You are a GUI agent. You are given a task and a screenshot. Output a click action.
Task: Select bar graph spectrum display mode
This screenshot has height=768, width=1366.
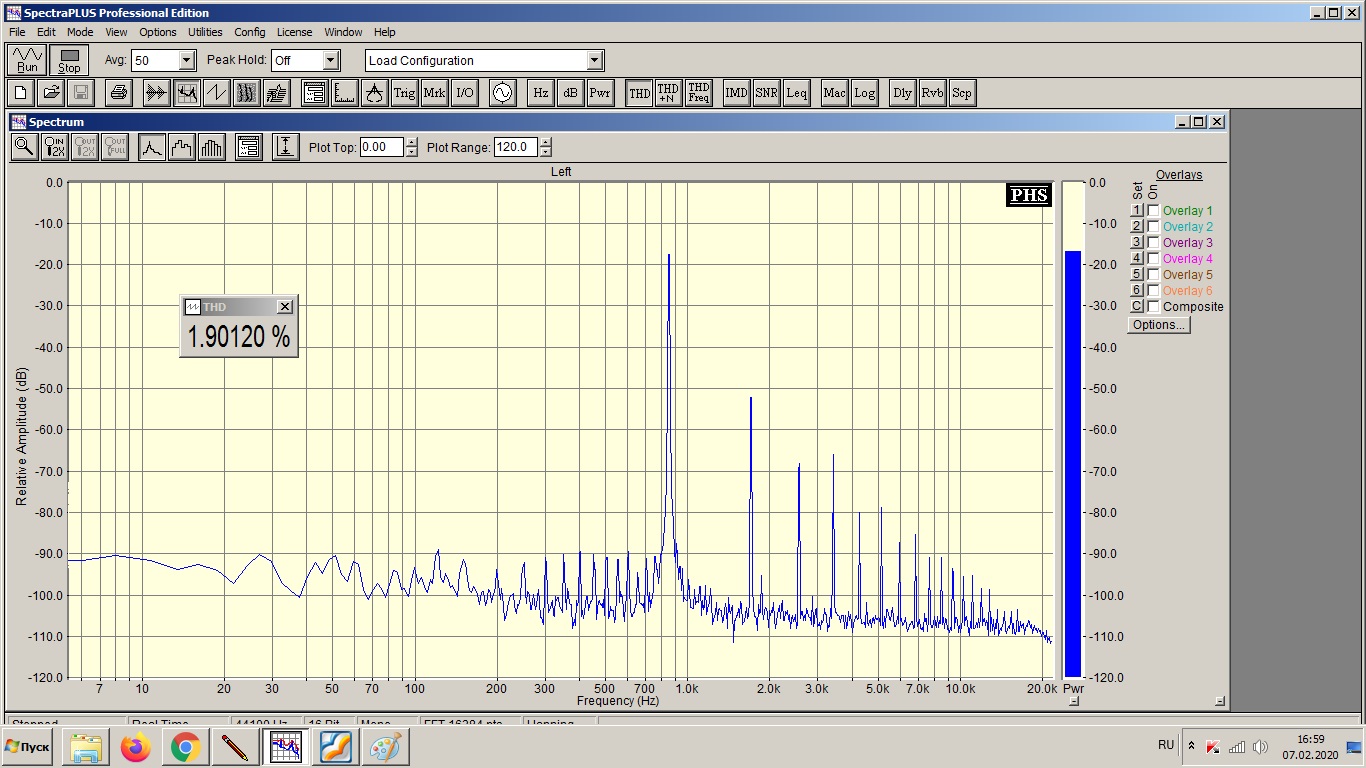212,147
